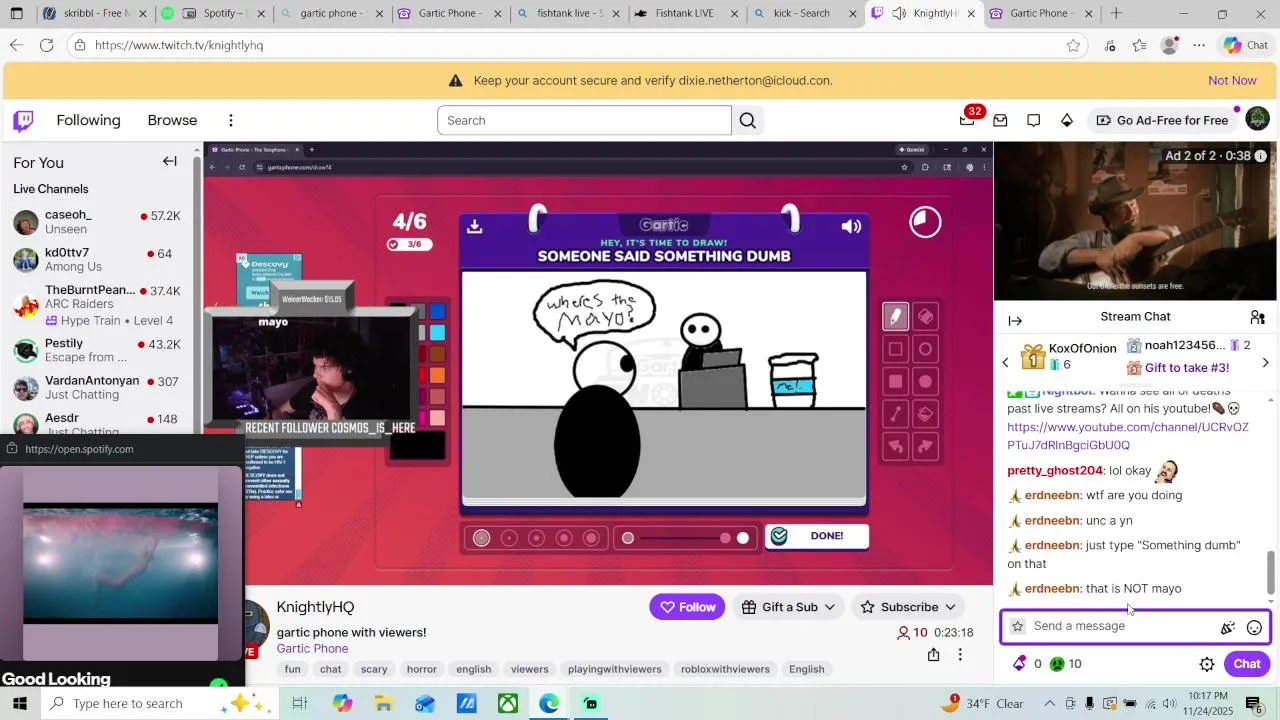Download the drawing with the download icon

pos(475,226)
